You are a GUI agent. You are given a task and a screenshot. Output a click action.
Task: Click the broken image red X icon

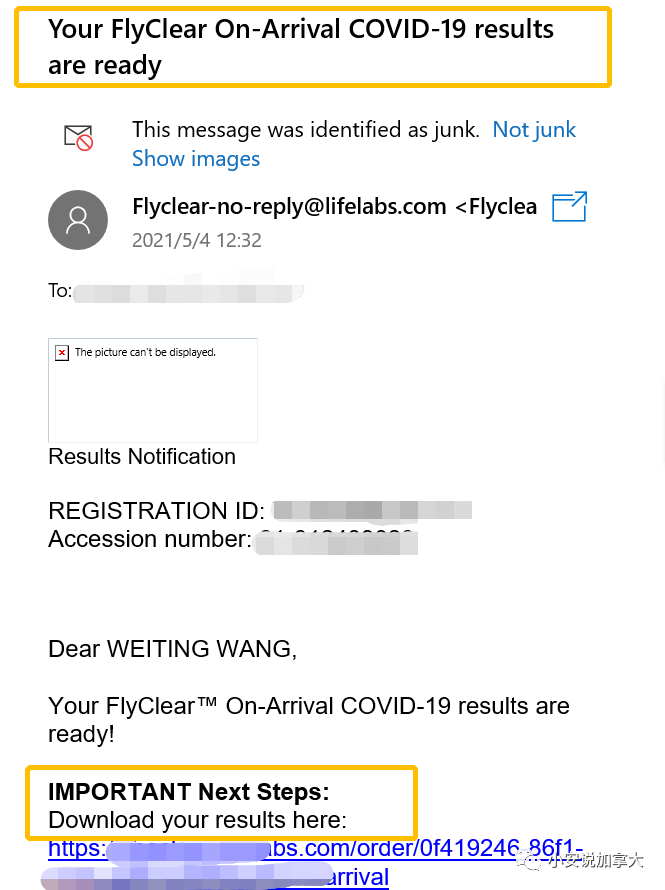62,352
